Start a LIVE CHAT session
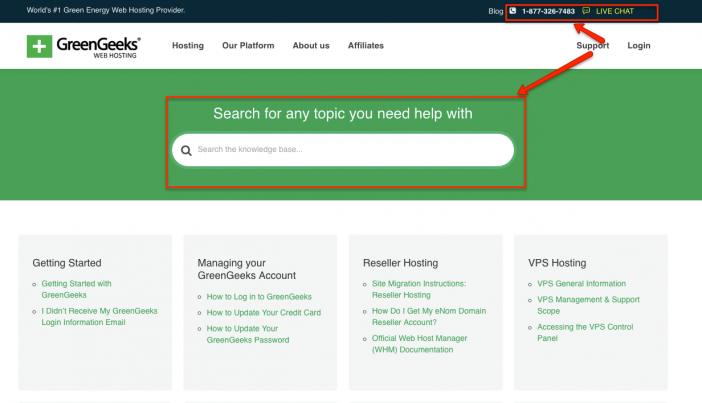Screen dimensions: 702x403 (615, 11)
